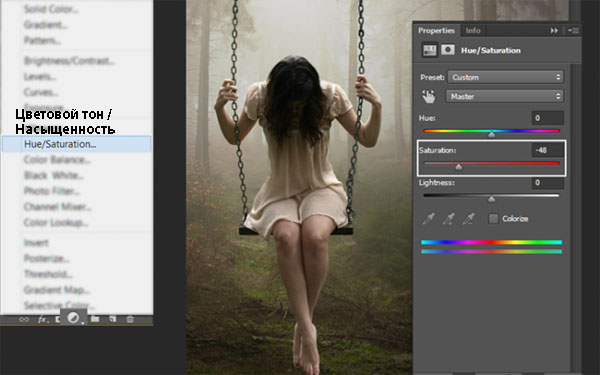Click the lower adjusted color range bar

tap(491, 251)
